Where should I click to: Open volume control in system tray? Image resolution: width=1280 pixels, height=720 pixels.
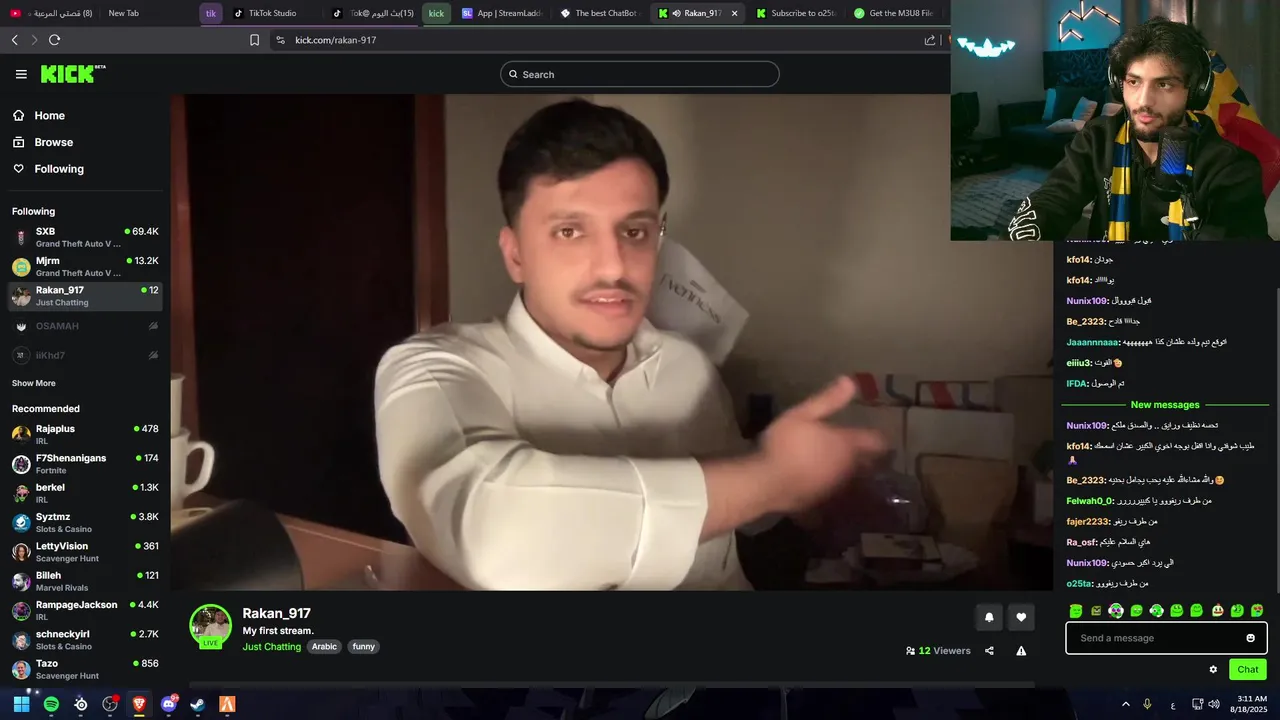click(1214, 704)
